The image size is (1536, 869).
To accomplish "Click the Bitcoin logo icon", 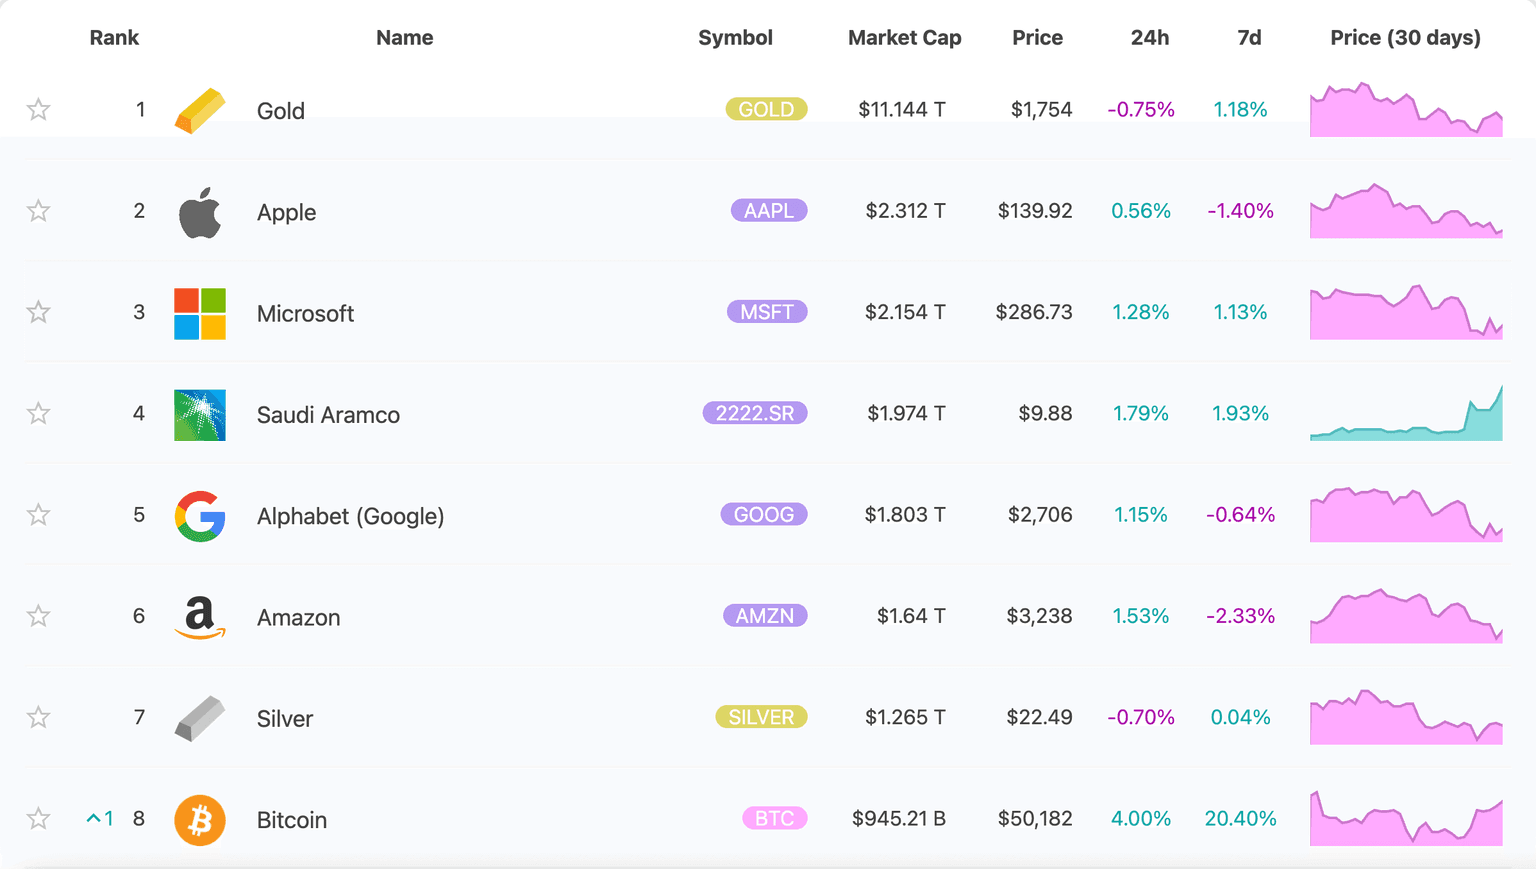I will [x=200, y=820].
